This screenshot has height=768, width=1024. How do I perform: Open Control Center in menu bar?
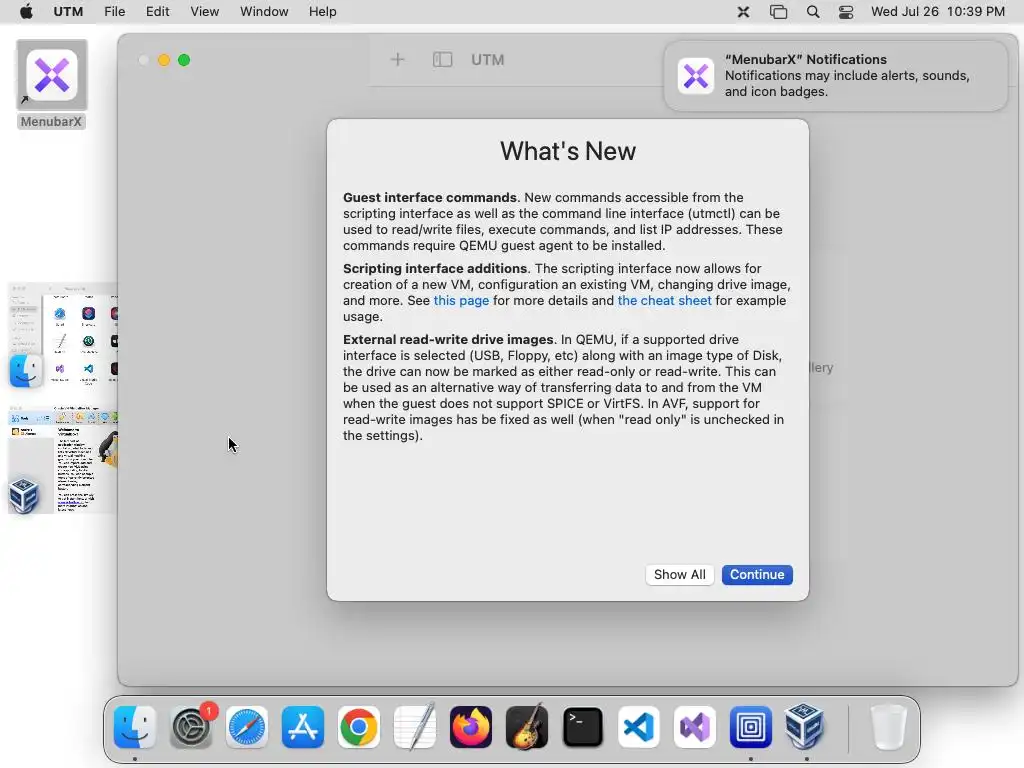846,12
